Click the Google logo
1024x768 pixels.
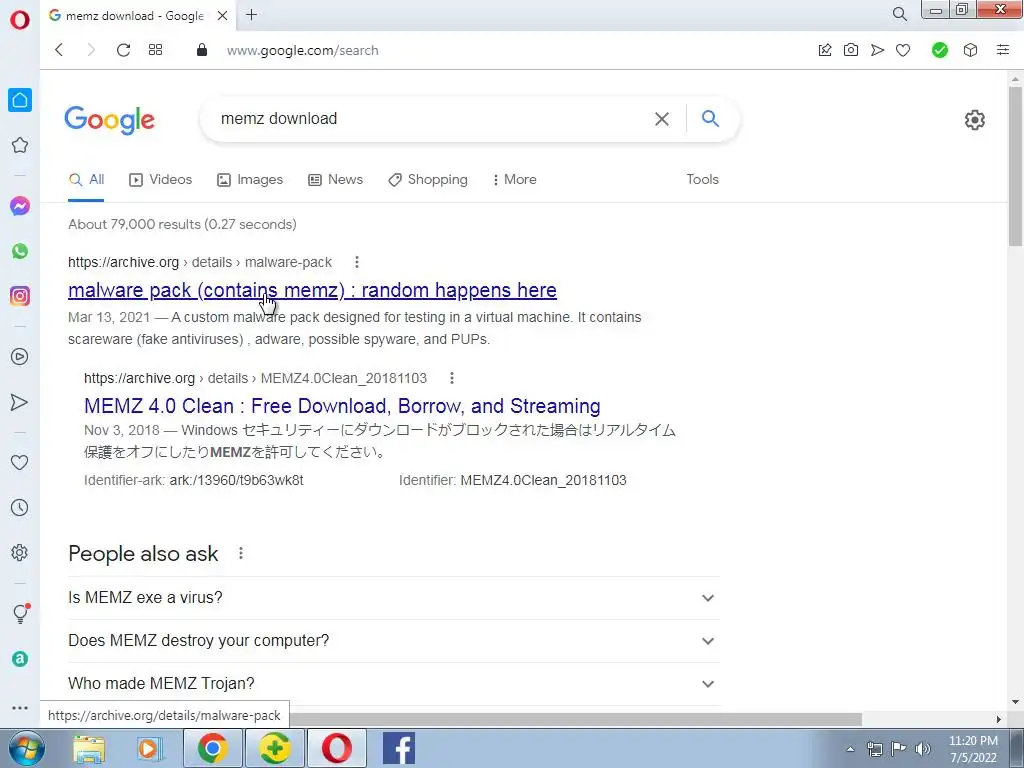[110, 120]
